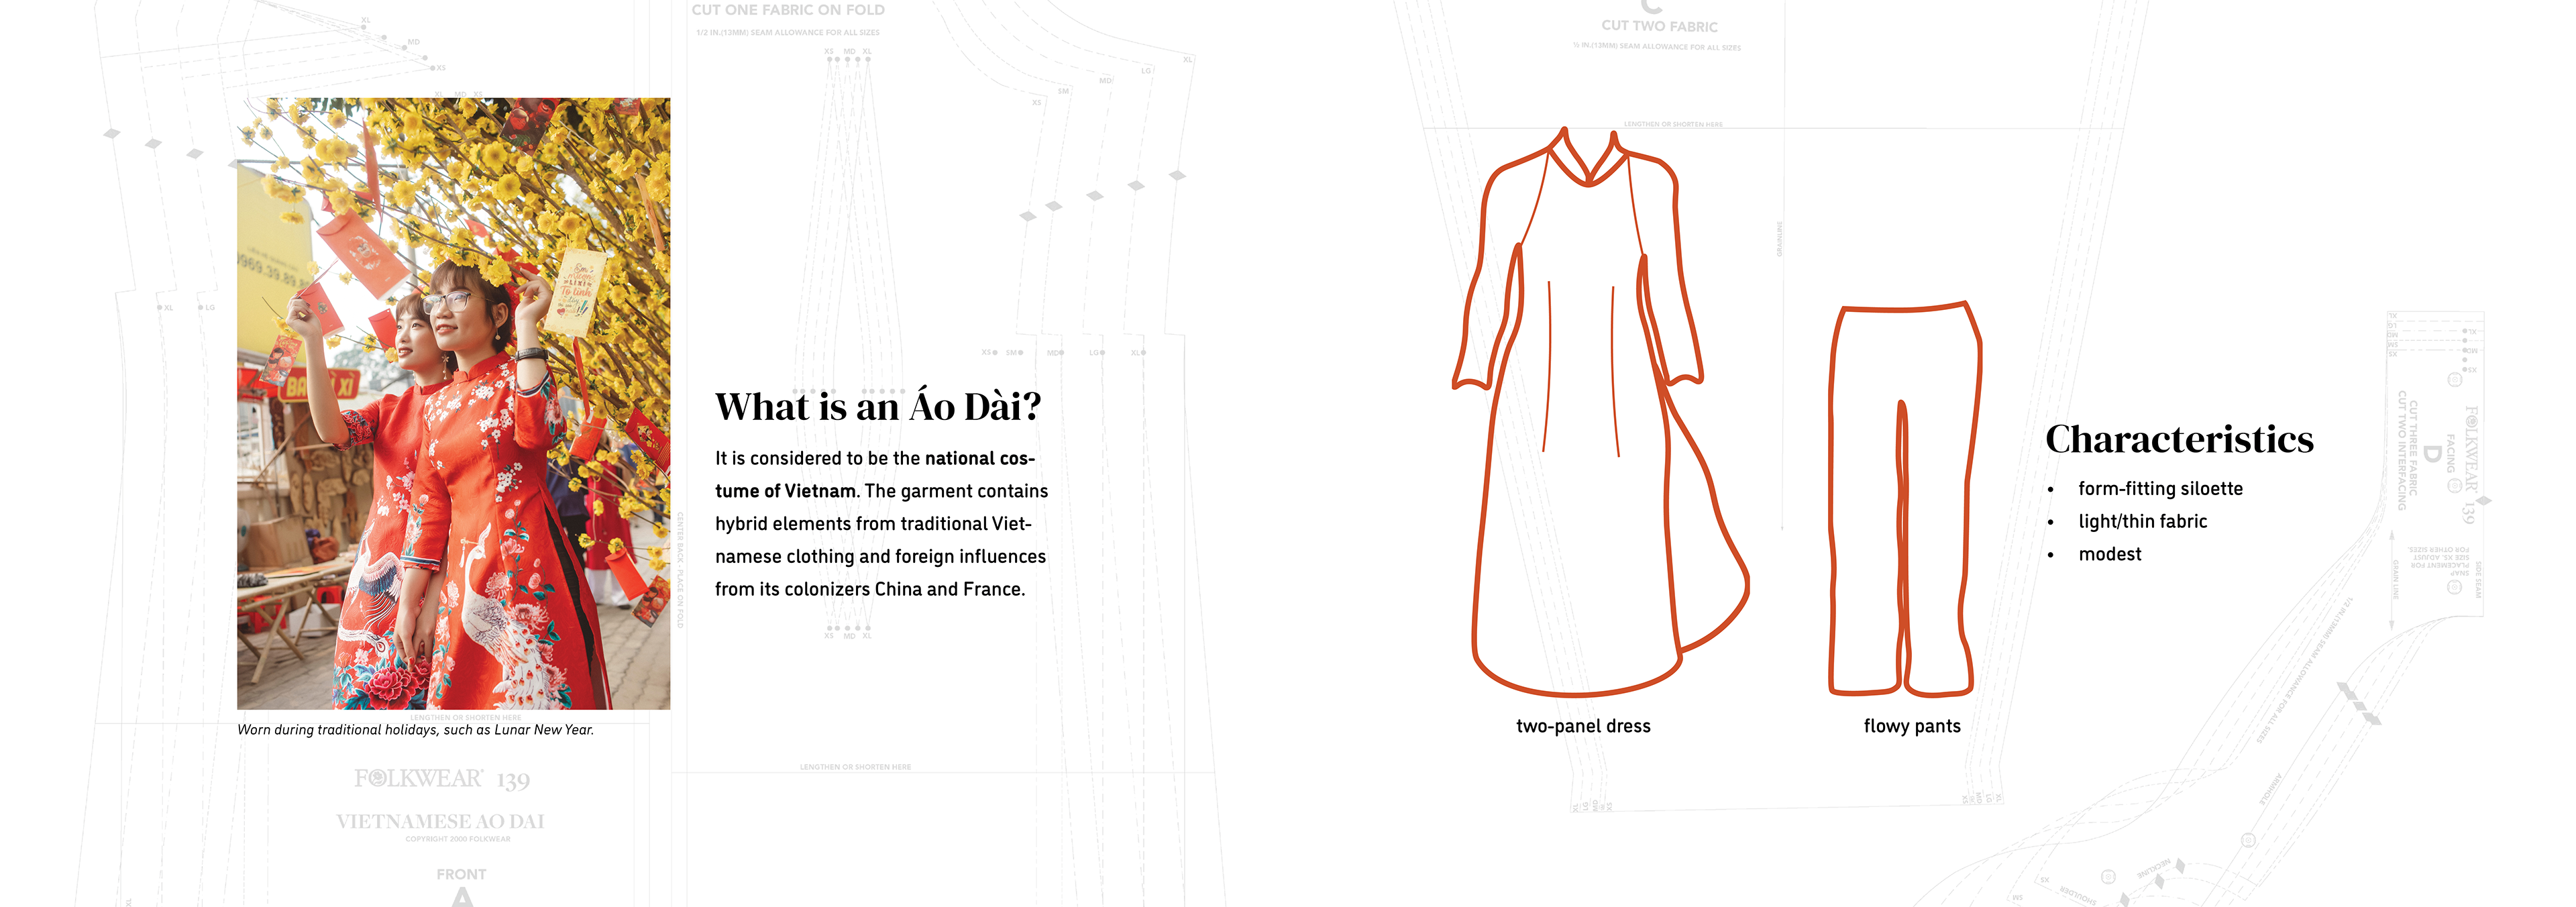Click the paragraph line mentioning China and France
Screen dimensions: 2576x907
click(869, 589)
